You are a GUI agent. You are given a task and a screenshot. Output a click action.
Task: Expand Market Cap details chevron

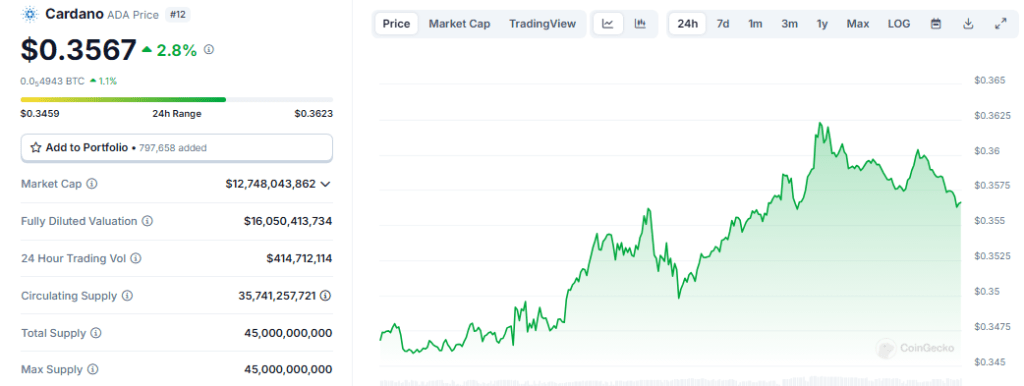tap(326, 184)
